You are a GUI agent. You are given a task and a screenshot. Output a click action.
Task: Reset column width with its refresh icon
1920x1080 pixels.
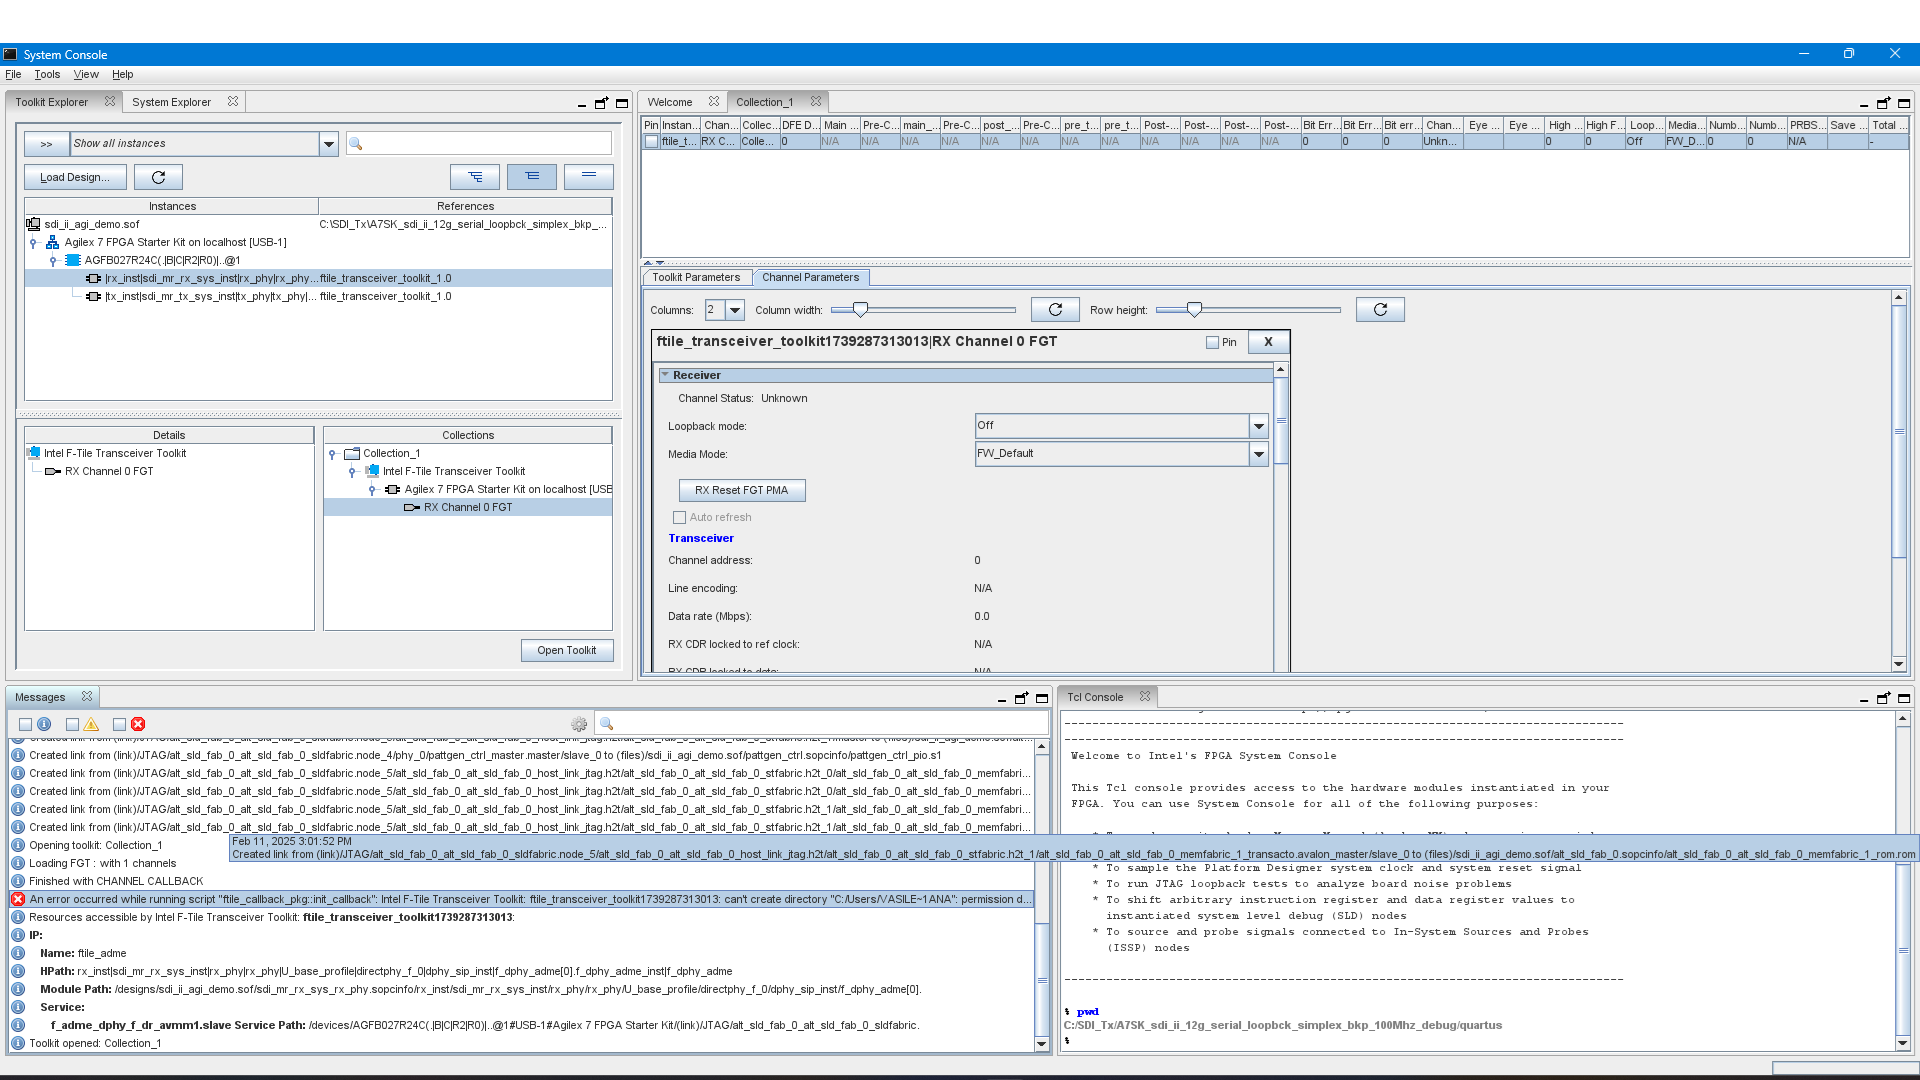coord(1055,310)
